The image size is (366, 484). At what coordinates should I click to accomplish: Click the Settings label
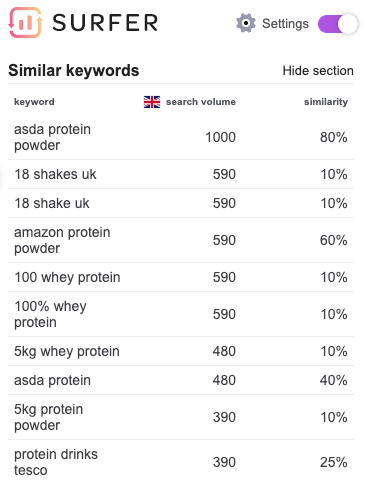pos(285,24)
